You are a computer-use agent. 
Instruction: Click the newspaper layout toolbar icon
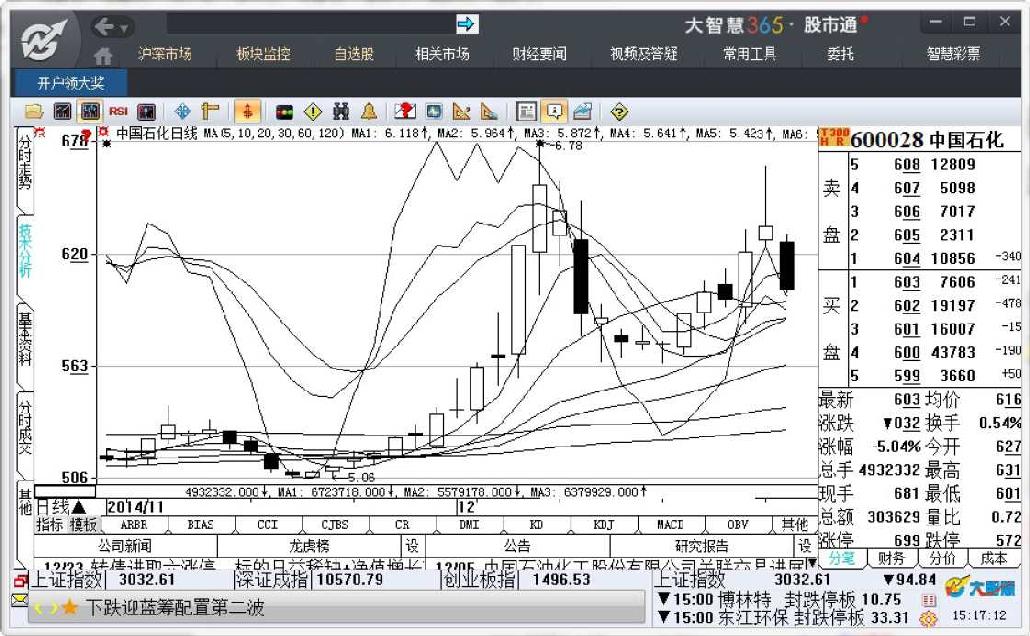526,112
